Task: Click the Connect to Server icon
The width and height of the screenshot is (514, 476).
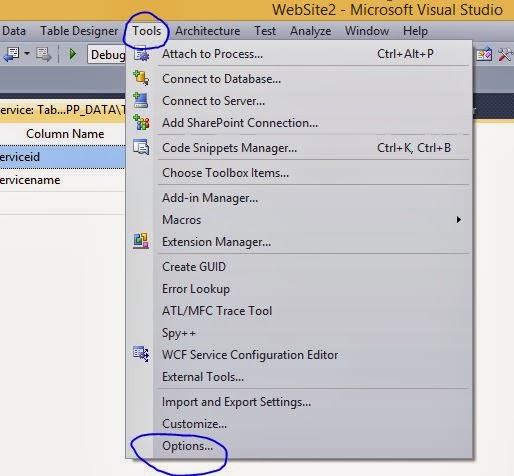Action: point(141,100)
